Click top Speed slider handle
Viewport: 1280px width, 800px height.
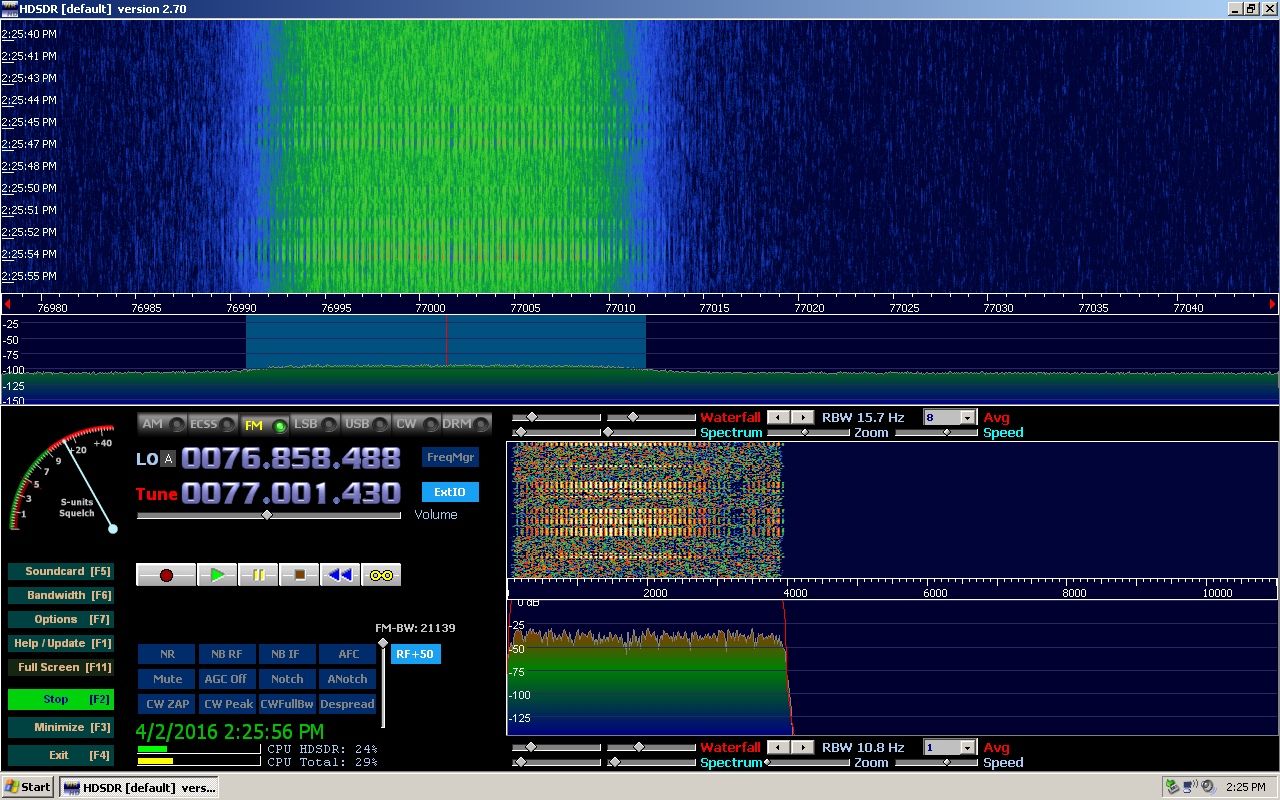946,432
